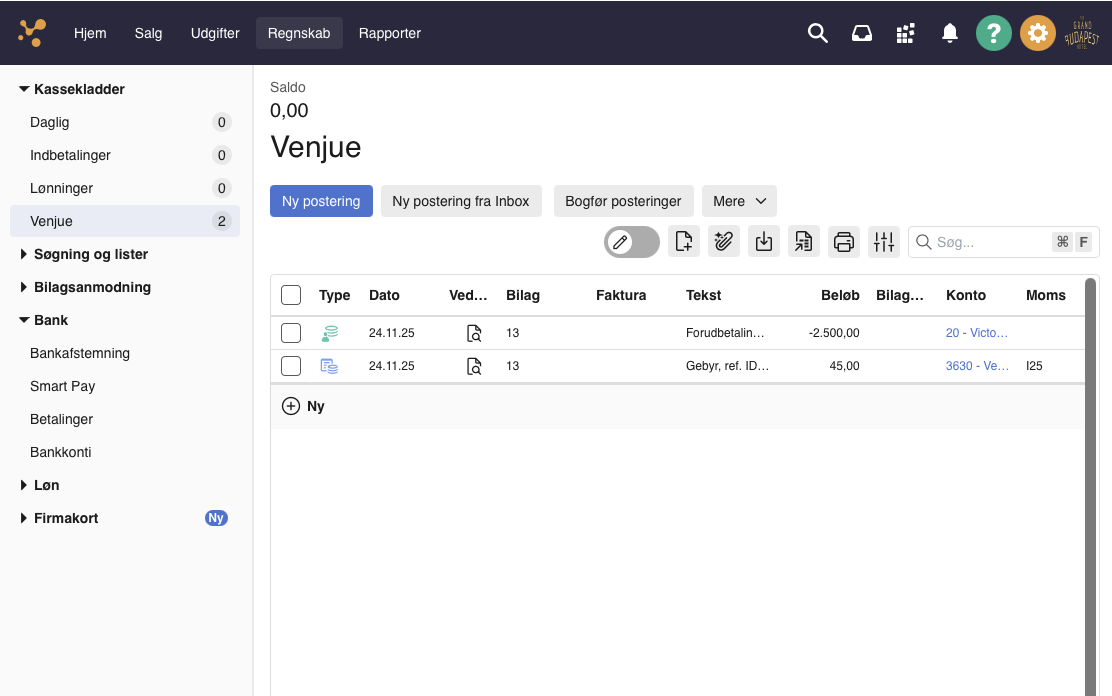Click the Ny postering button

point(321,201)
